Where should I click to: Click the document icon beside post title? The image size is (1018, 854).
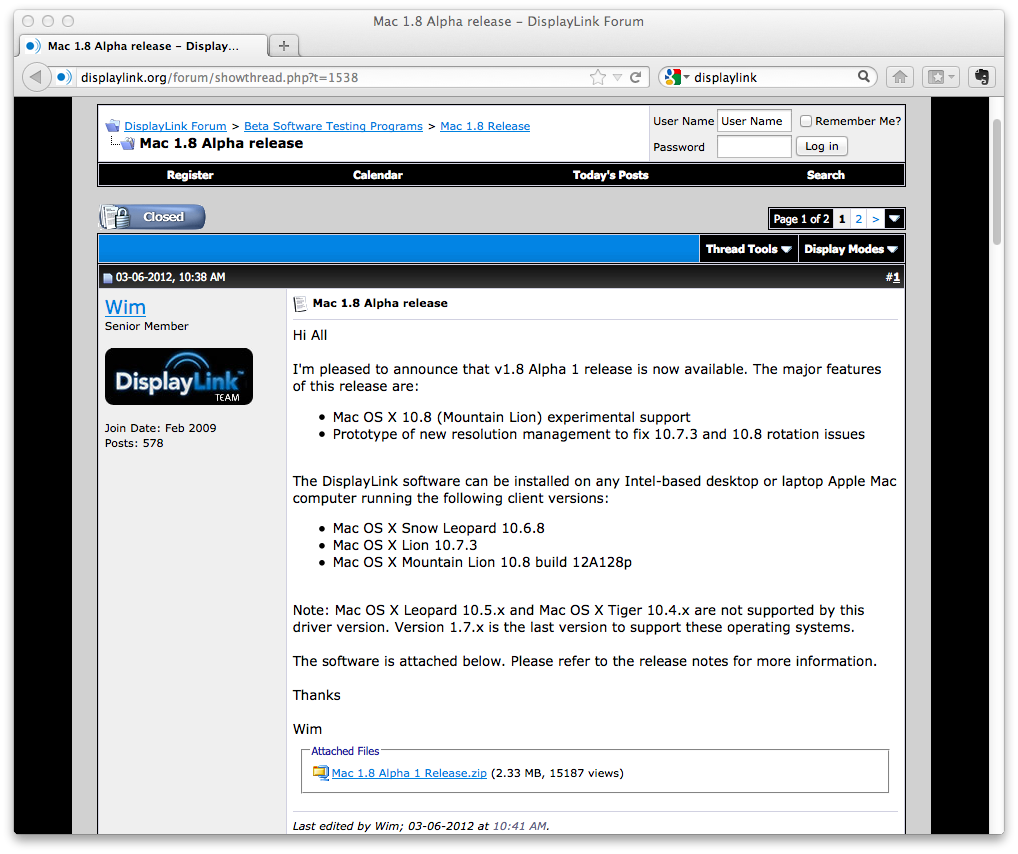[300, 303]
